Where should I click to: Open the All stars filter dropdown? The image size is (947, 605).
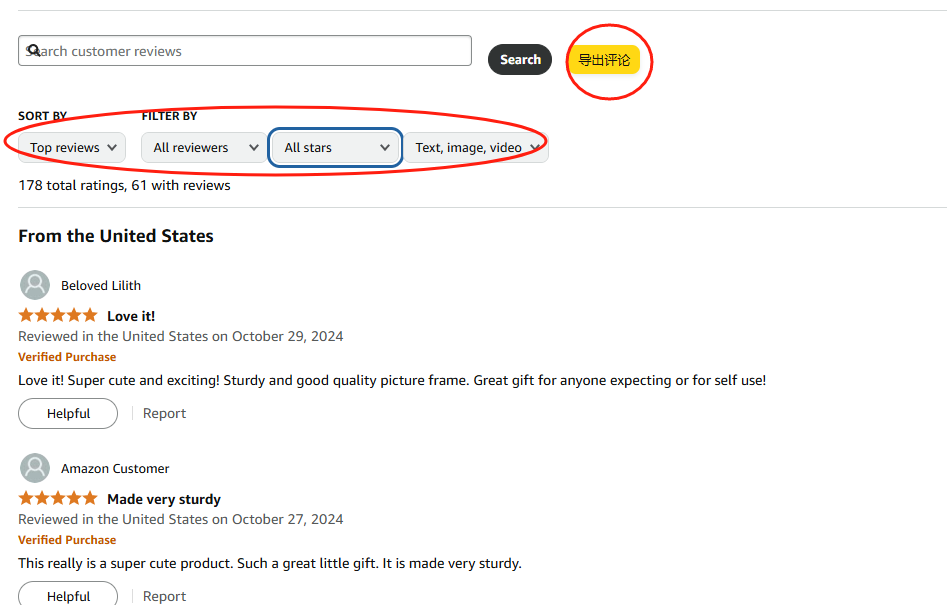tap(336, 148)
